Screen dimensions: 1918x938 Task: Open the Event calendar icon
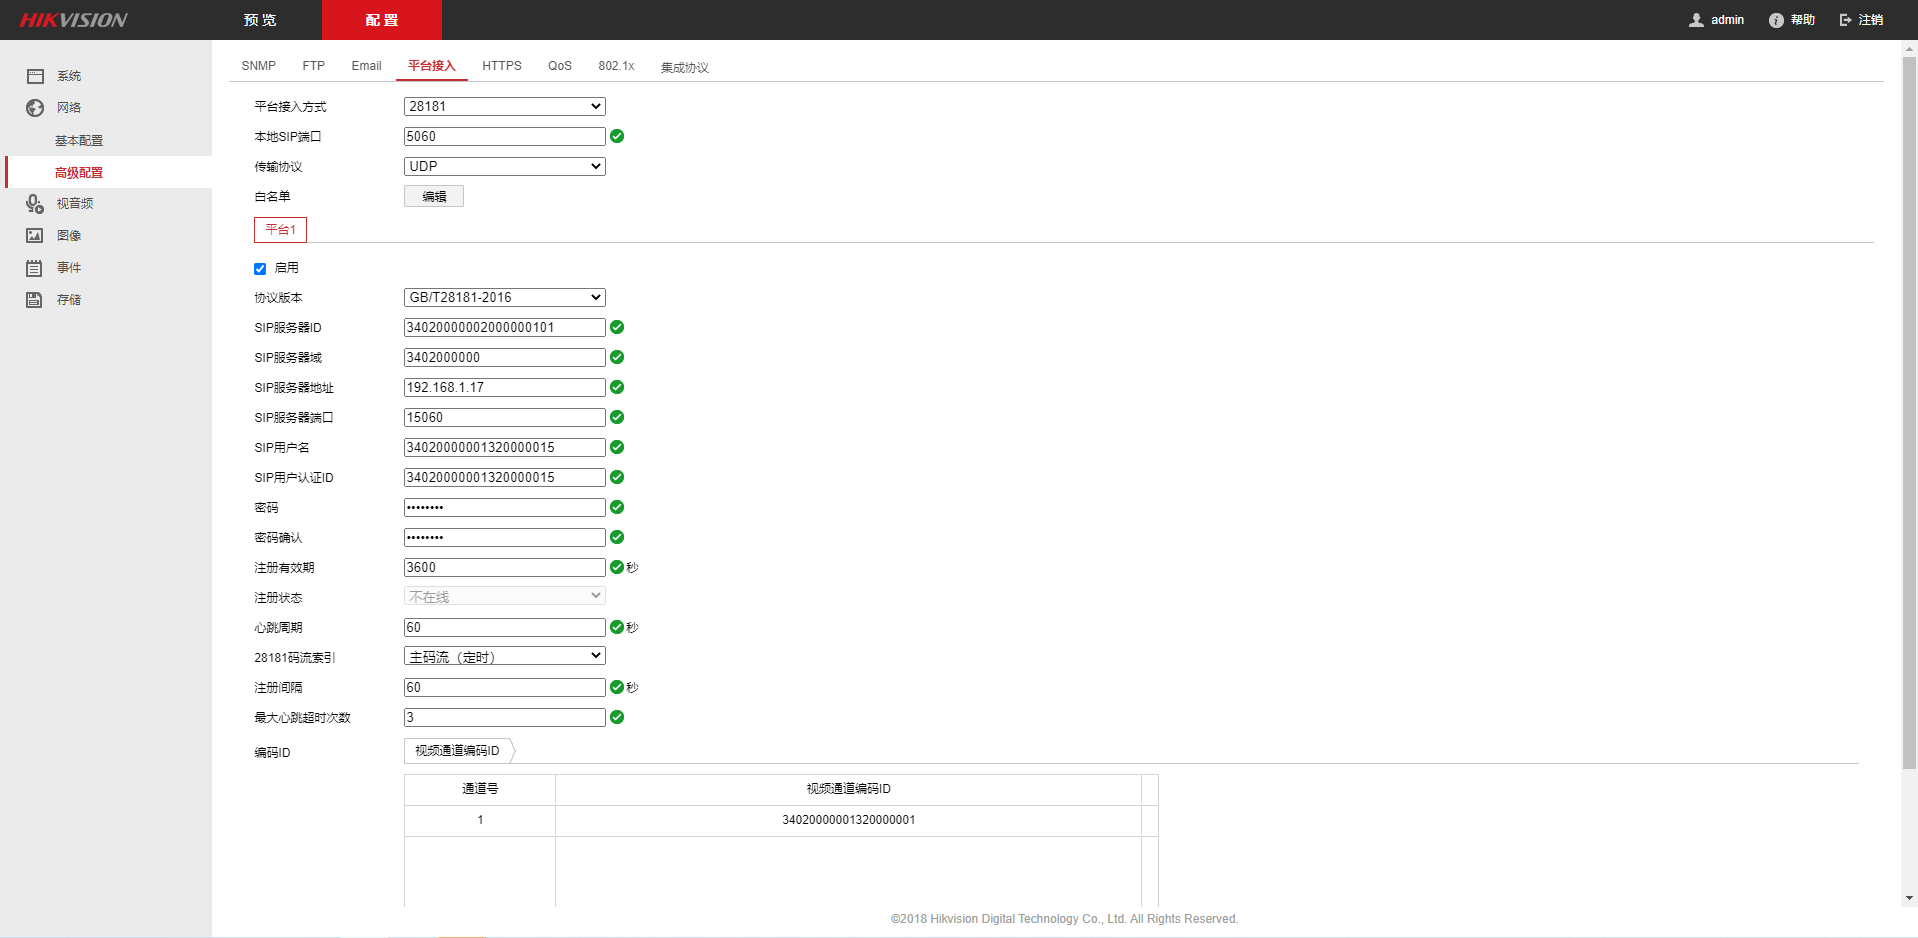tap(35, 268)
